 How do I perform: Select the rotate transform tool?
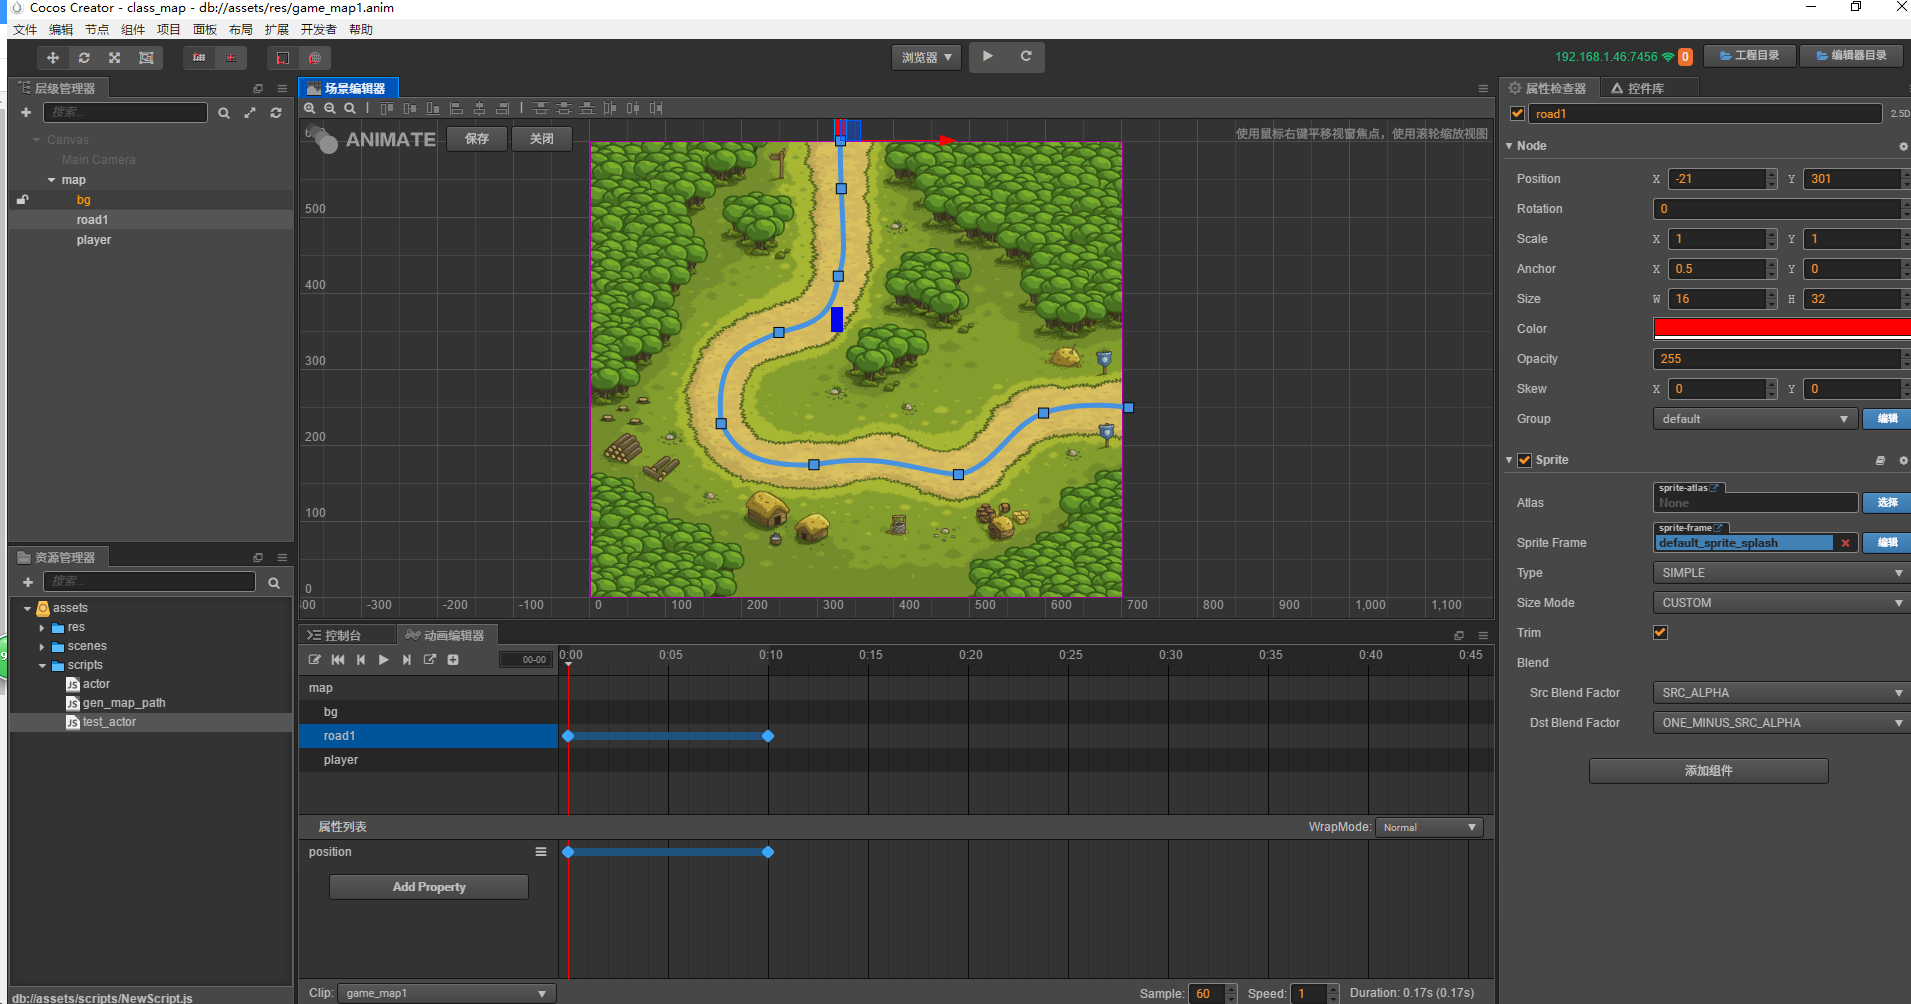[x=84, y=58]
